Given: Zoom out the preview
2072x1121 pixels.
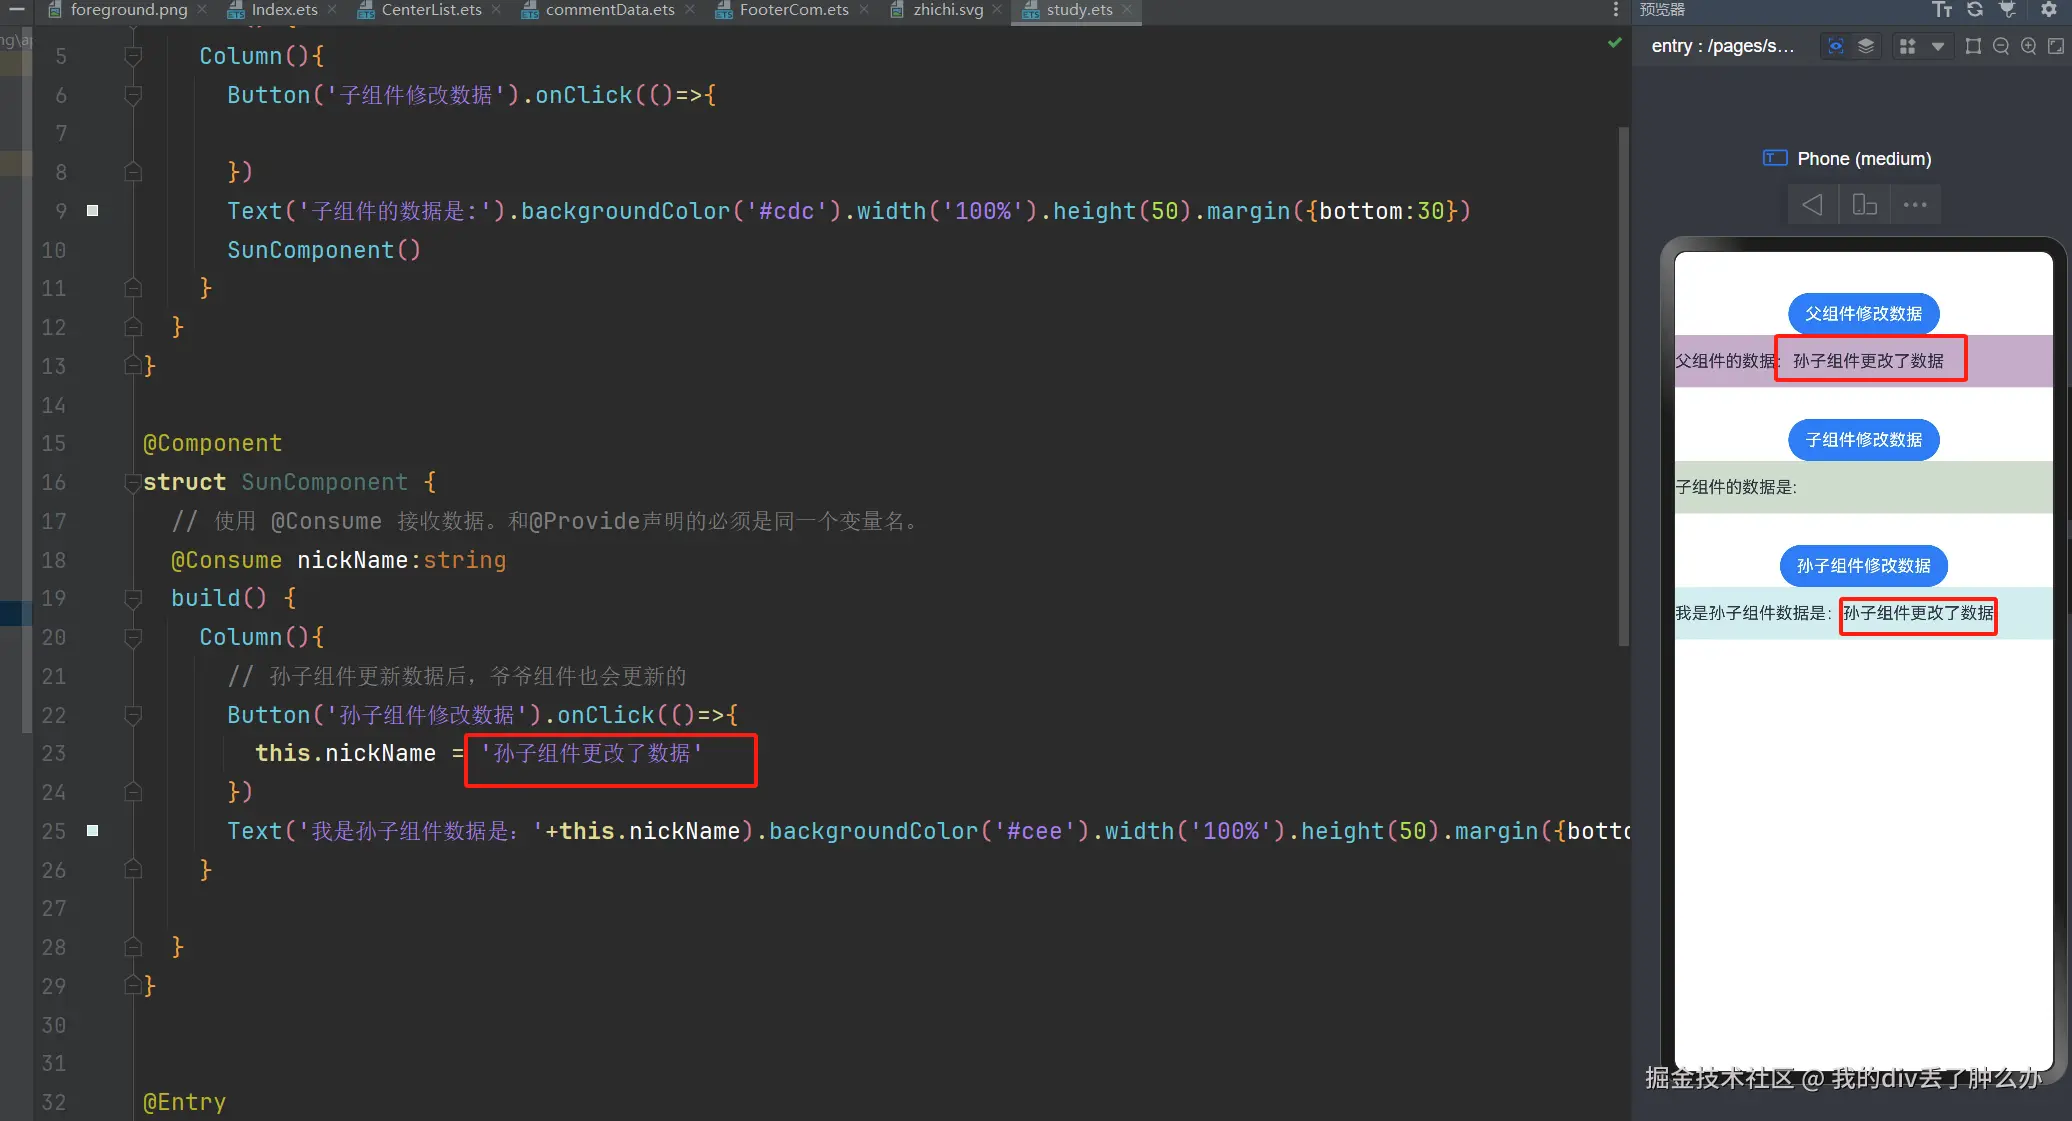Looking at the screenshot, I should 2001,46.
